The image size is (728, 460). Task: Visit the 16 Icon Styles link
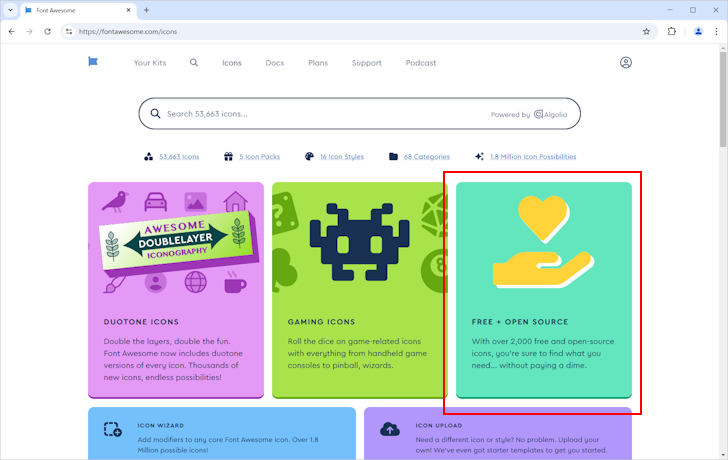tap(341, 157)
